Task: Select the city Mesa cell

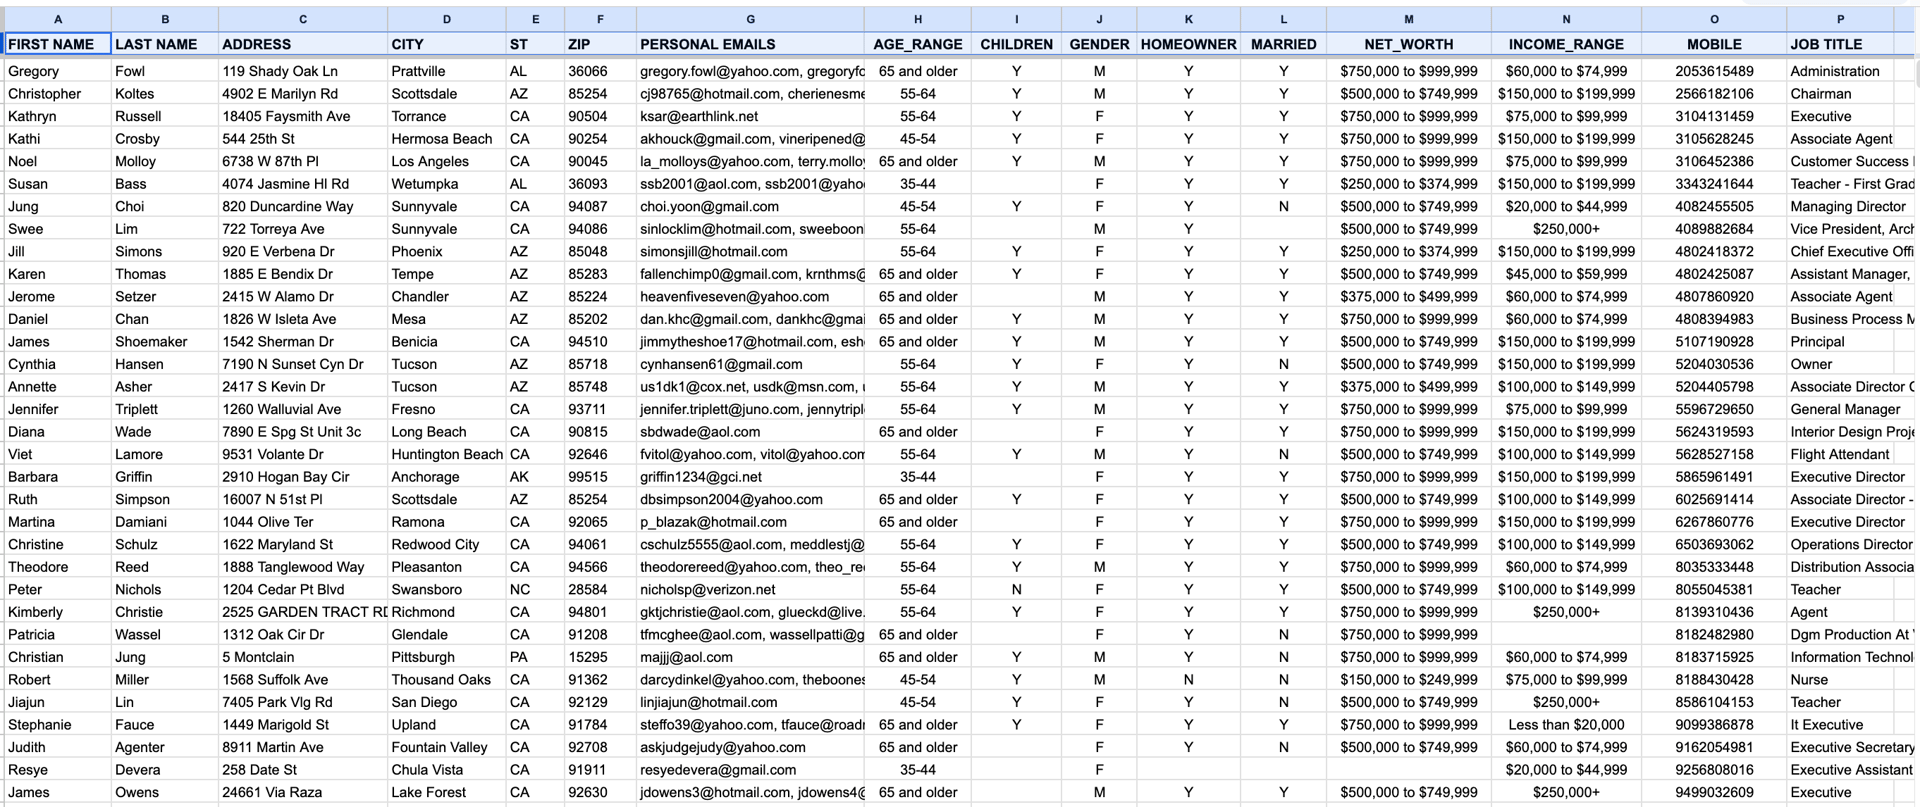Action: (x=446, y=319)
